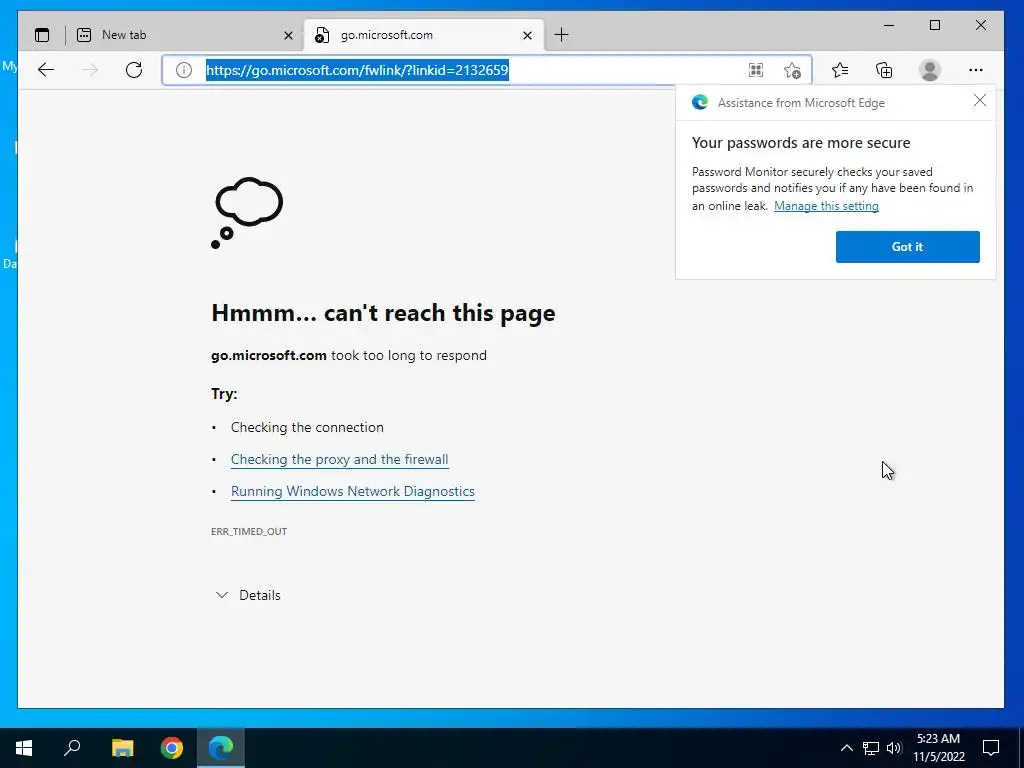Refresh the go.microsoft.com page
Image resolution: width=1024 pixels, height=768 pixels.
tap(134, 70)
